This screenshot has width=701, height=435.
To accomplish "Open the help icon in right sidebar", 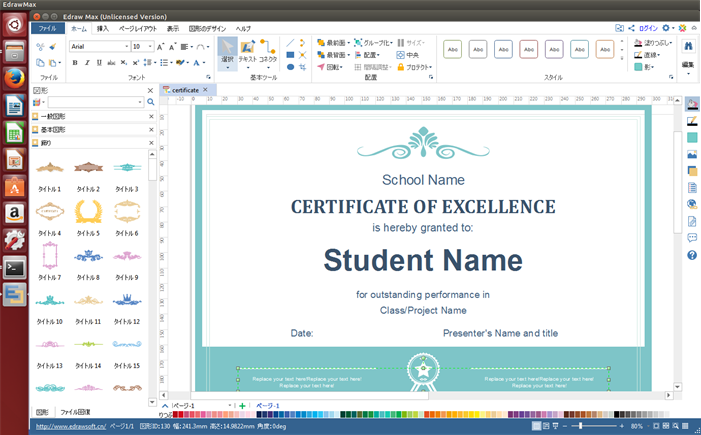I will click(692, 256).
